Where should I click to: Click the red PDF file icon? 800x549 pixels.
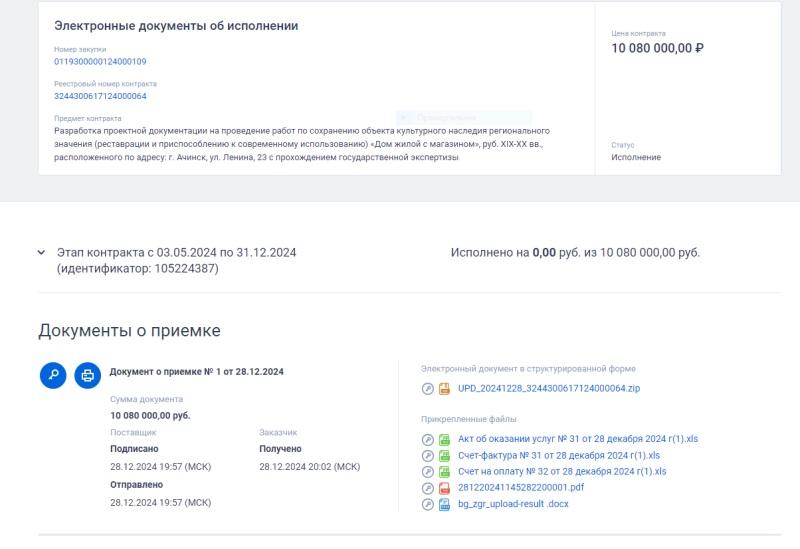(x=444, y=488)
